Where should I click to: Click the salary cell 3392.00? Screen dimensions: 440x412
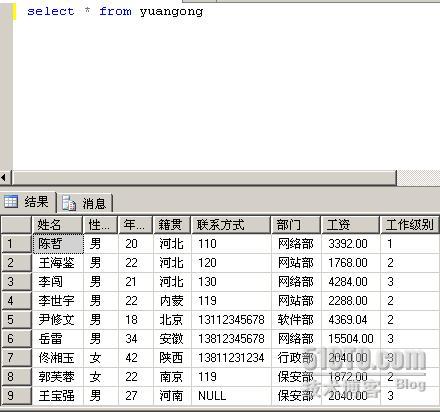(x=351, y=244)
